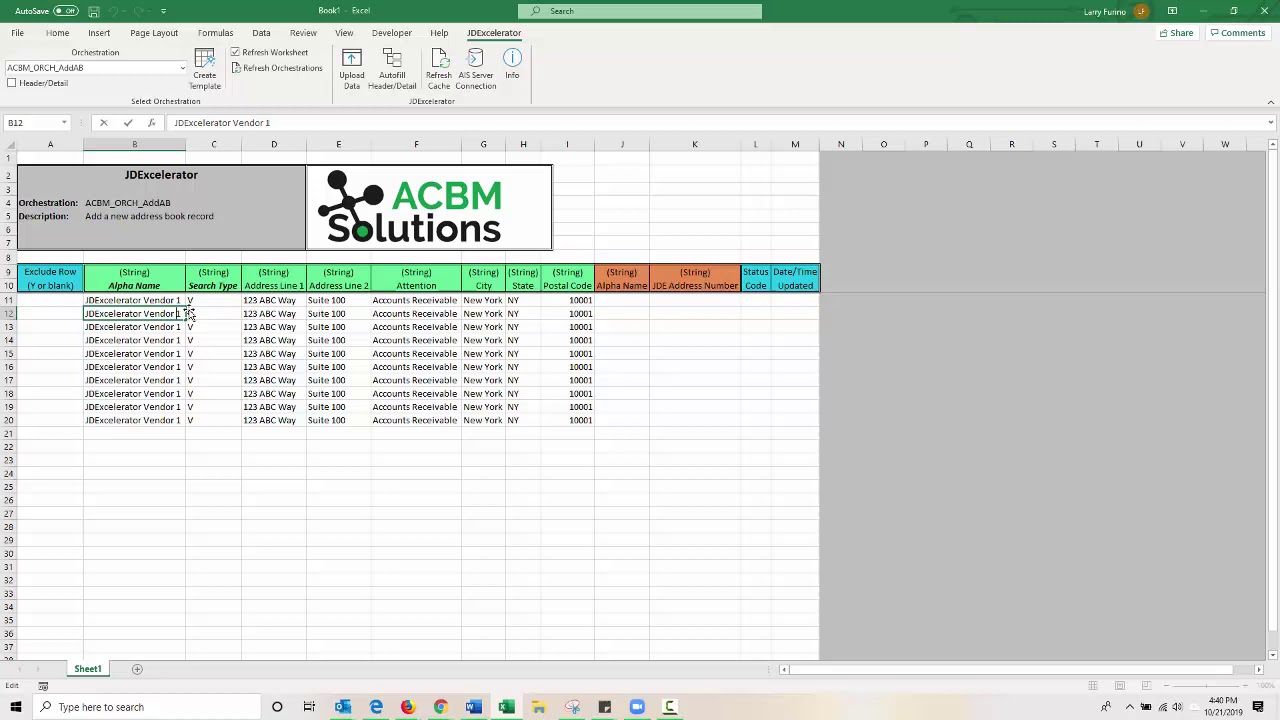Open AIS Server Connection

click(x=476, y=68)
